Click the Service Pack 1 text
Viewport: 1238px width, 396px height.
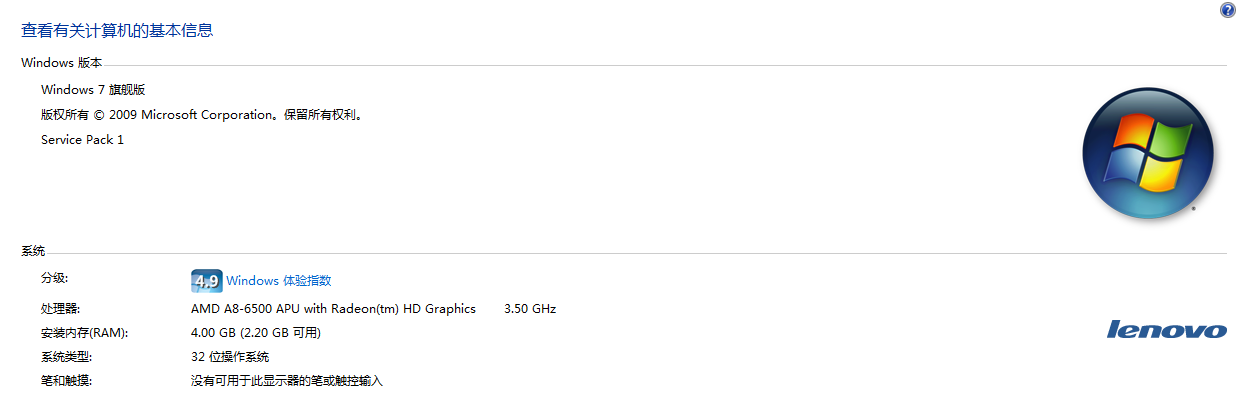[x=82, y=140]
